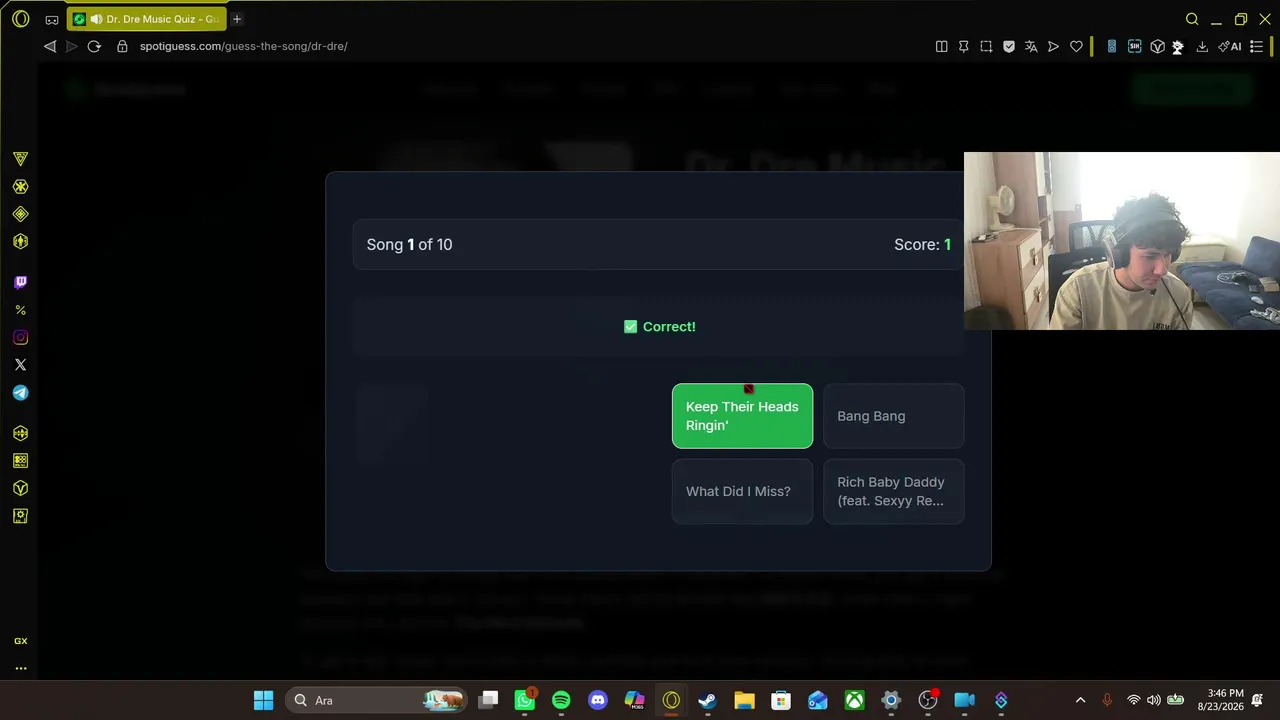Open the GX Corner gamepad icon
The height and width of the screenshot is (720, 1280).
click(x=52, y=19)
